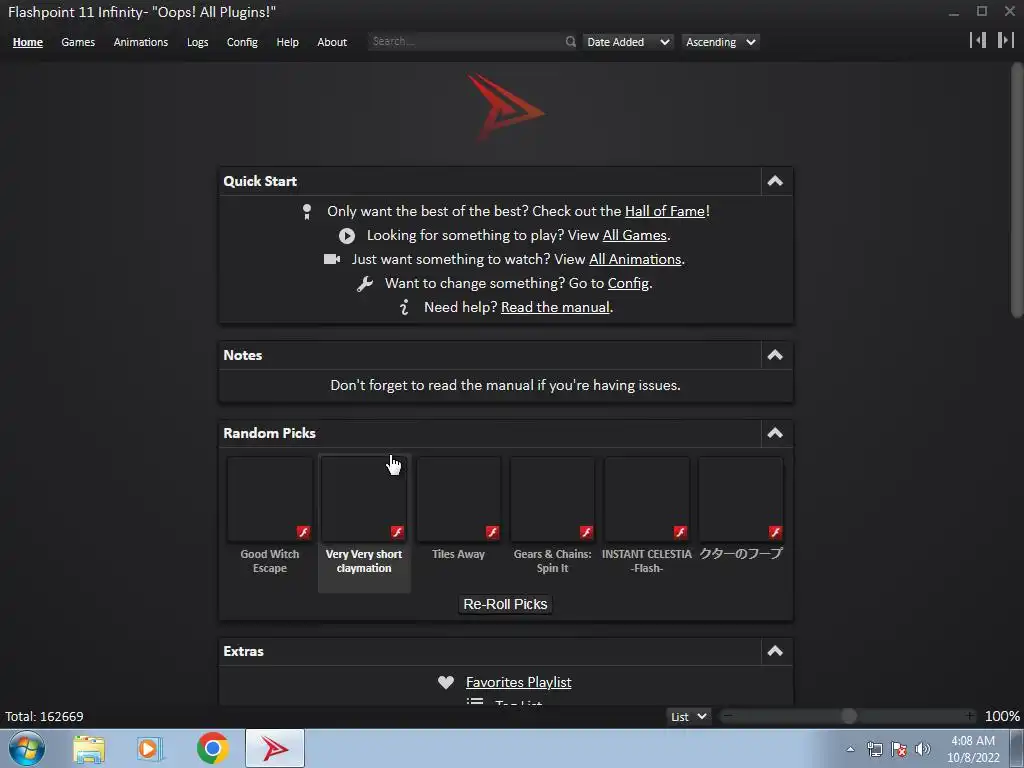Collapse the Random Picks section

tap(775, 433)
